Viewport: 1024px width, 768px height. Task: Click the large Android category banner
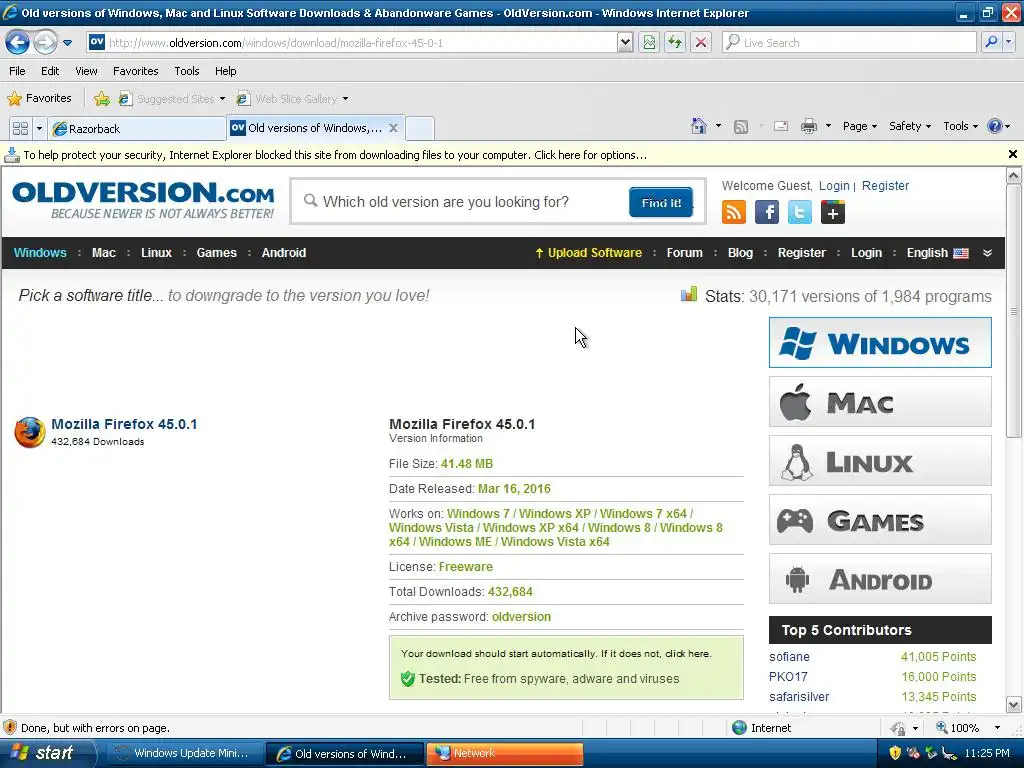click(x=880, y=579)
